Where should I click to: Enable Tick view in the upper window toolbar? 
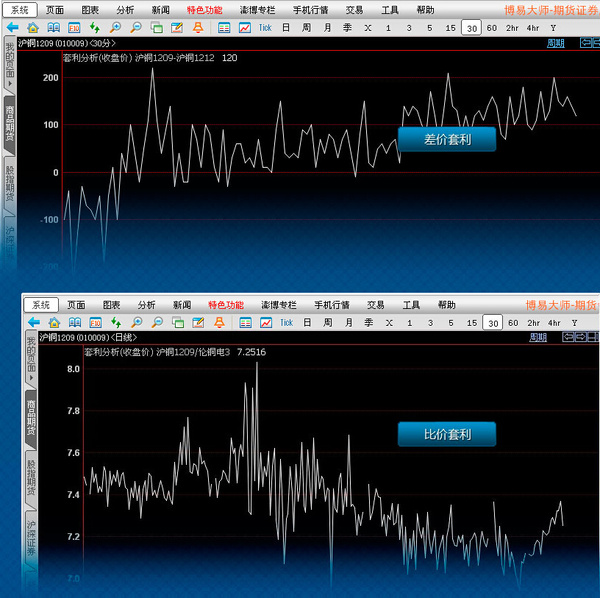[265, 27]
